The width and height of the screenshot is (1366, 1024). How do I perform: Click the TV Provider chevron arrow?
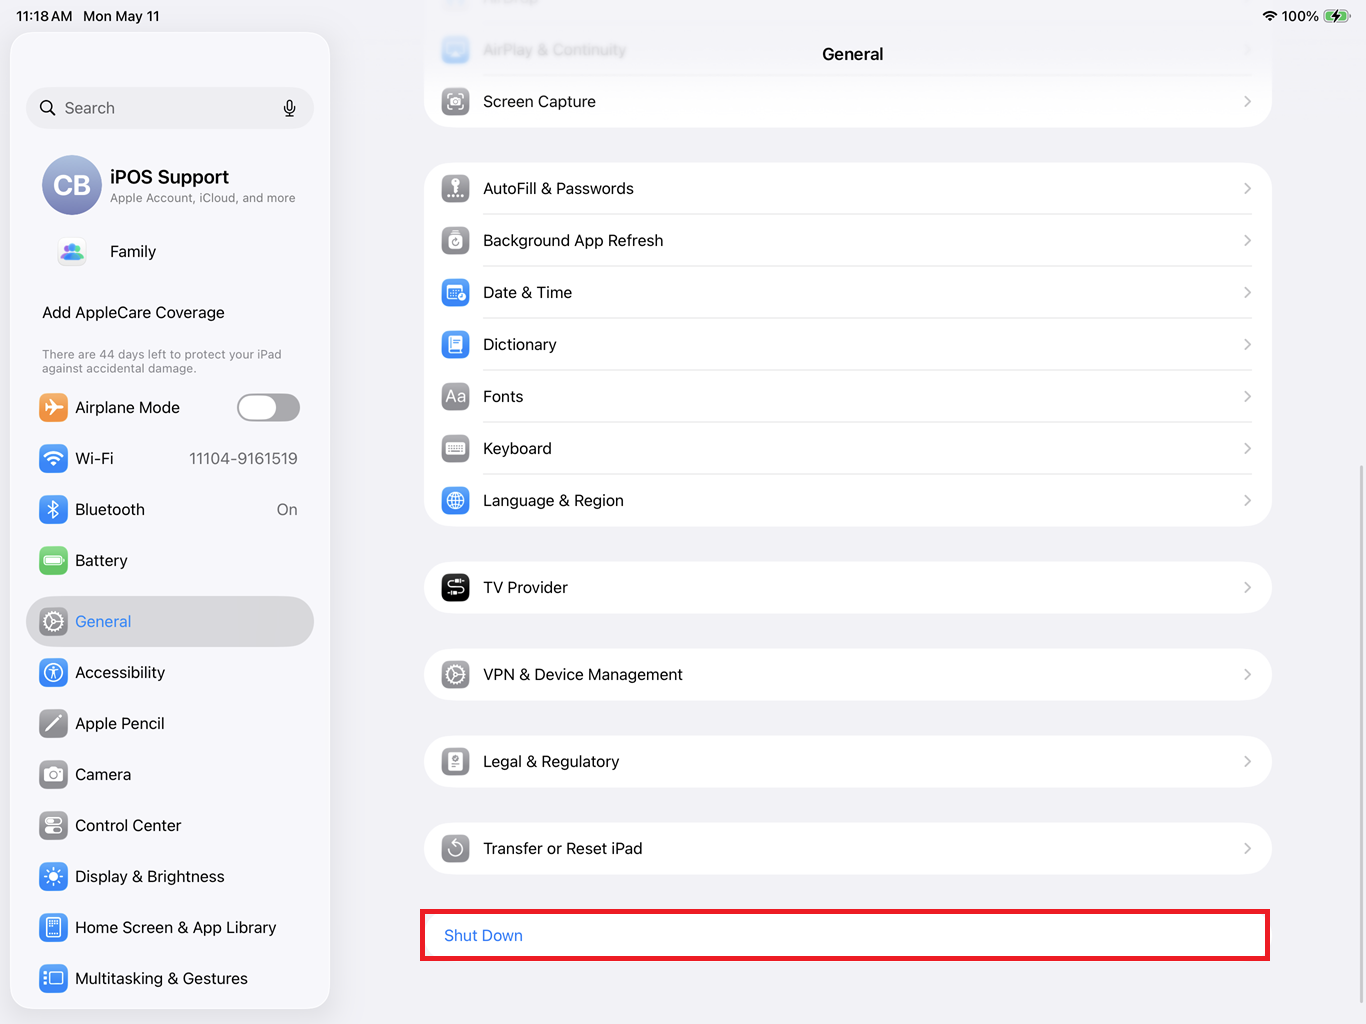tap(1247, 588)
